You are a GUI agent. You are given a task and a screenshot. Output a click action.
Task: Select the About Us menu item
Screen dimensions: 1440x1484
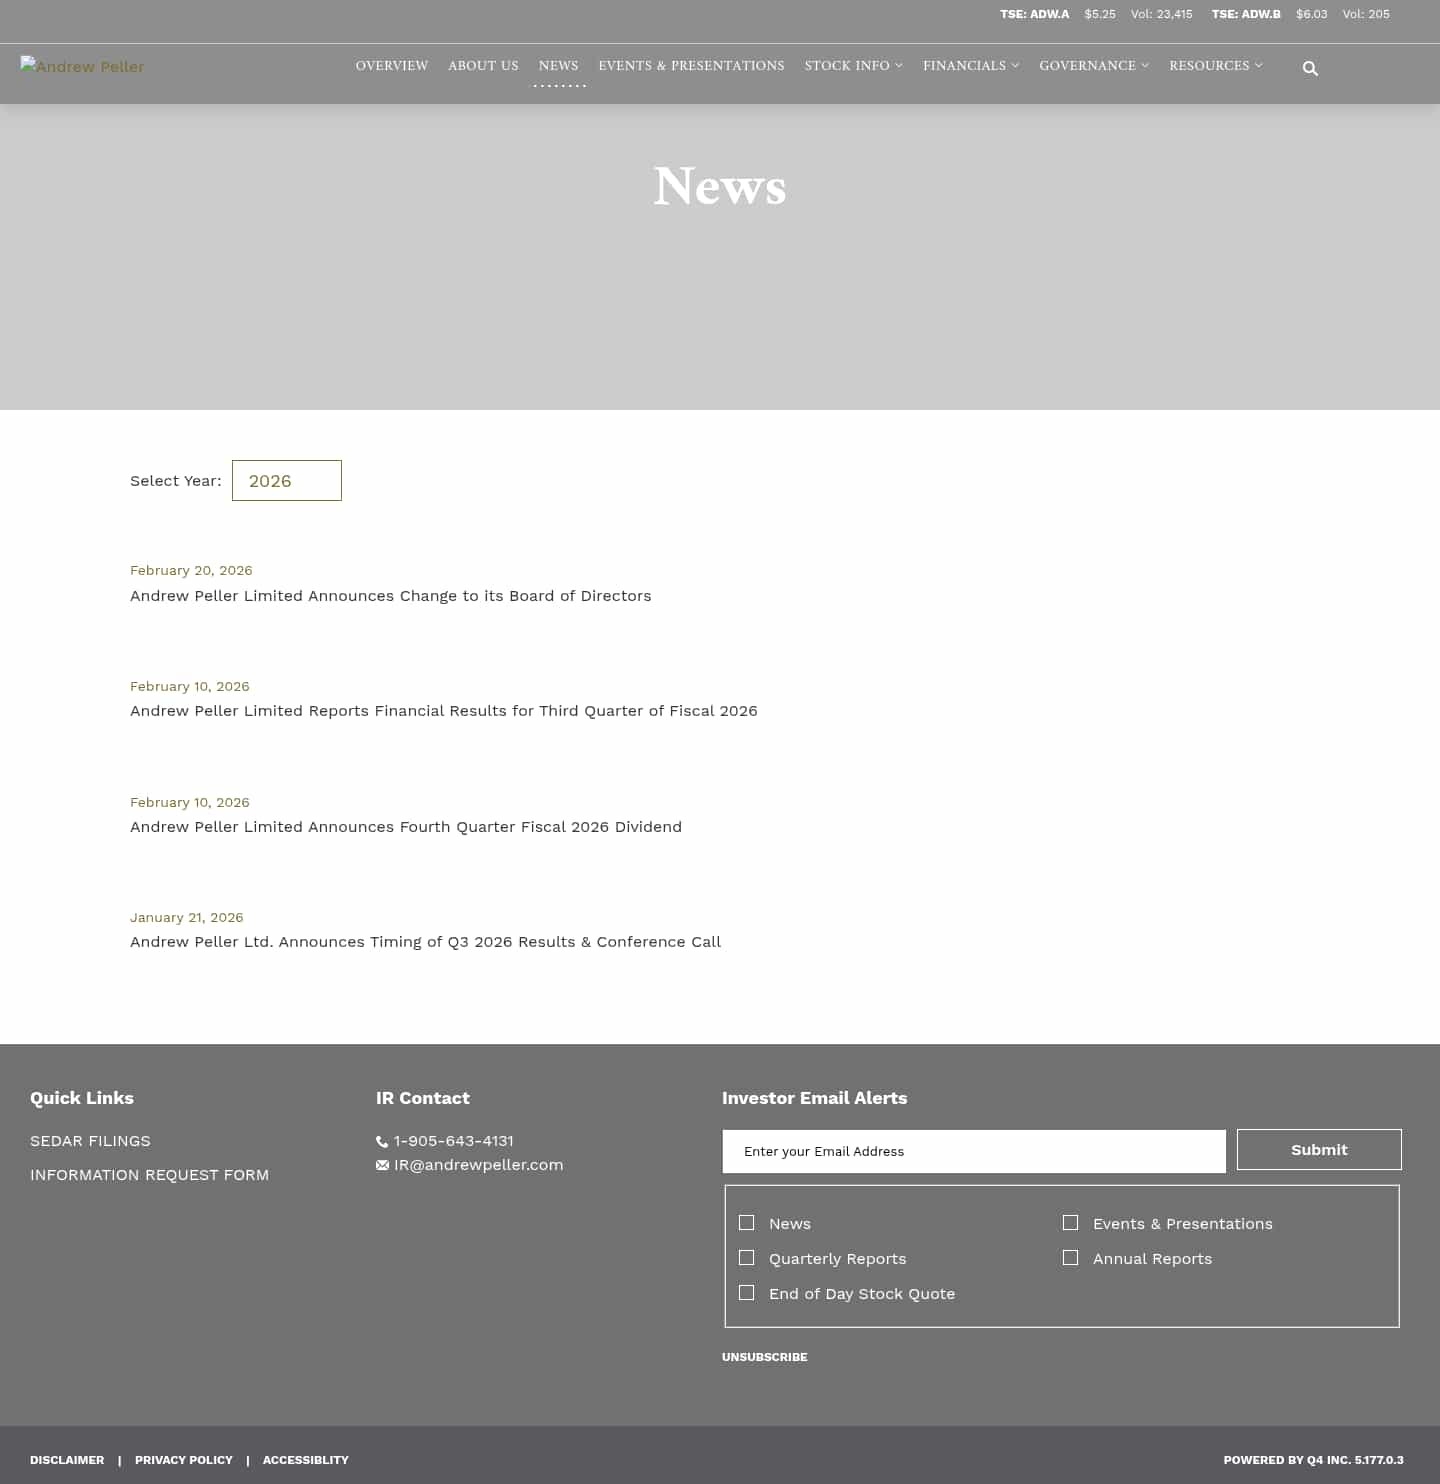[x=483, y=66]
